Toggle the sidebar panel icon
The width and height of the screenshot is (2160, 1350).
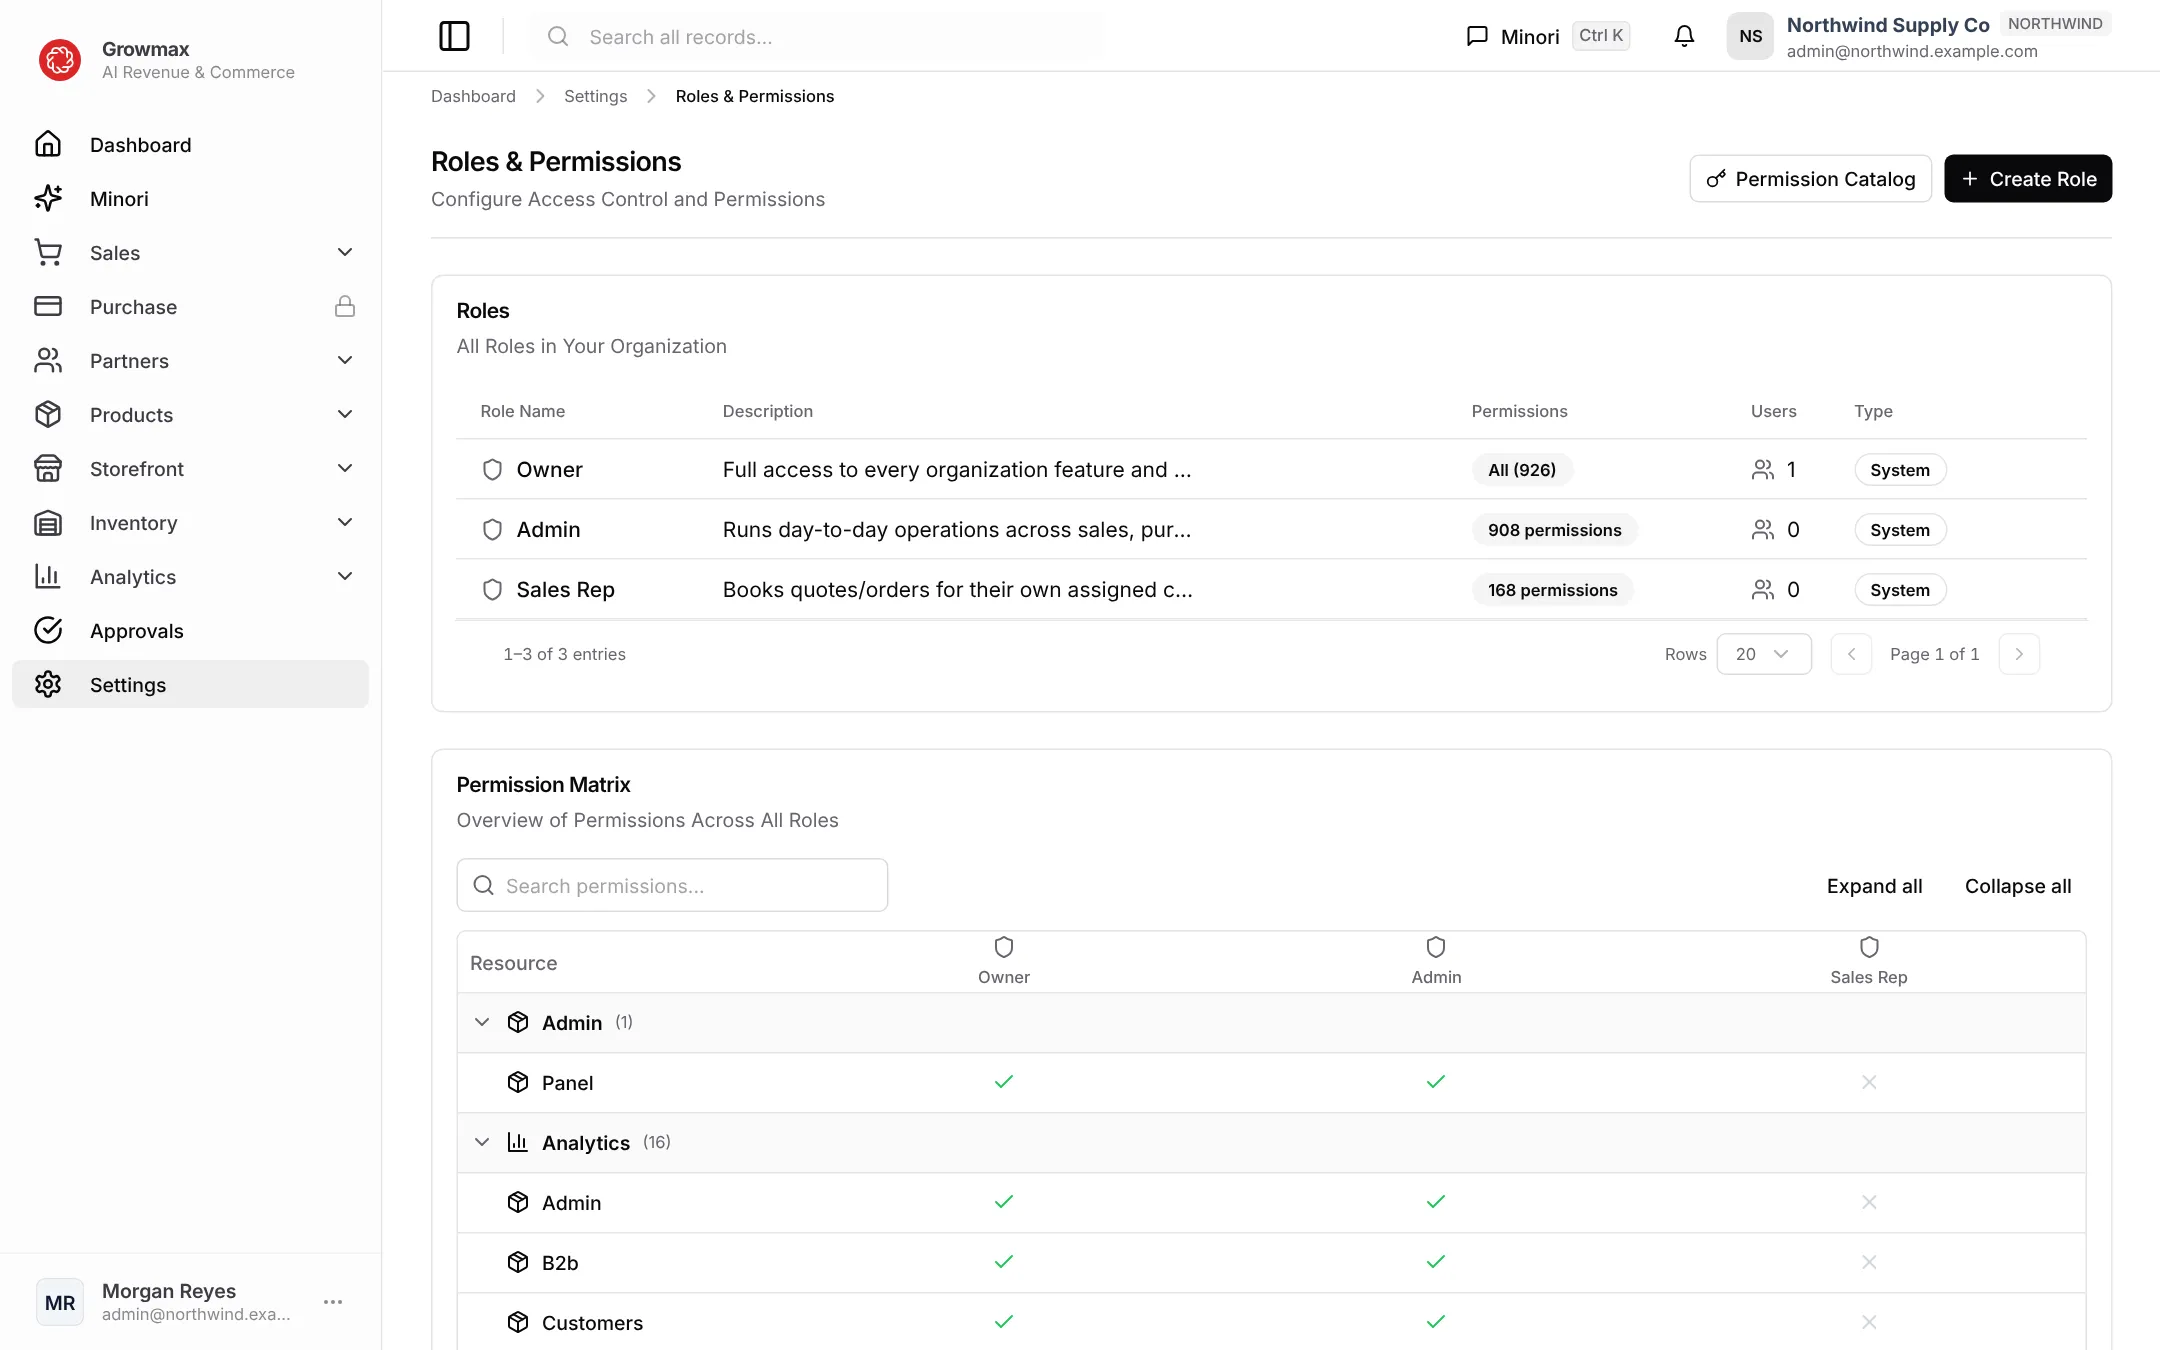[x=454, y=36]
